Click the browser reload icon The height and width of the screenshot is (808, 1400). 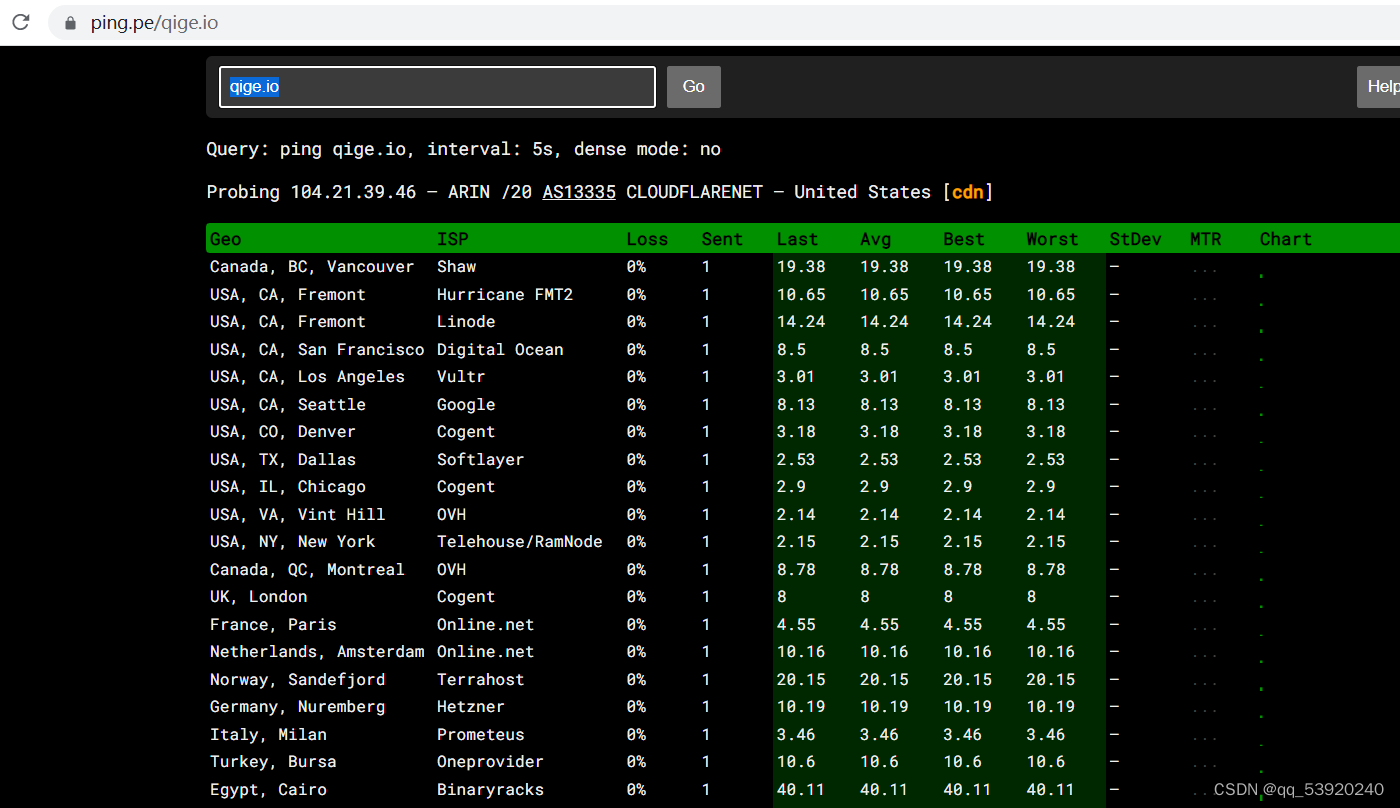click(20, 22)
